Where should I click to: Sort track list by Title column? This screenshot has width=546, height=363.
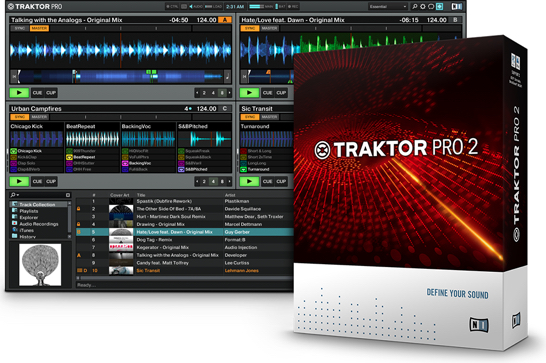coord(141,195)
